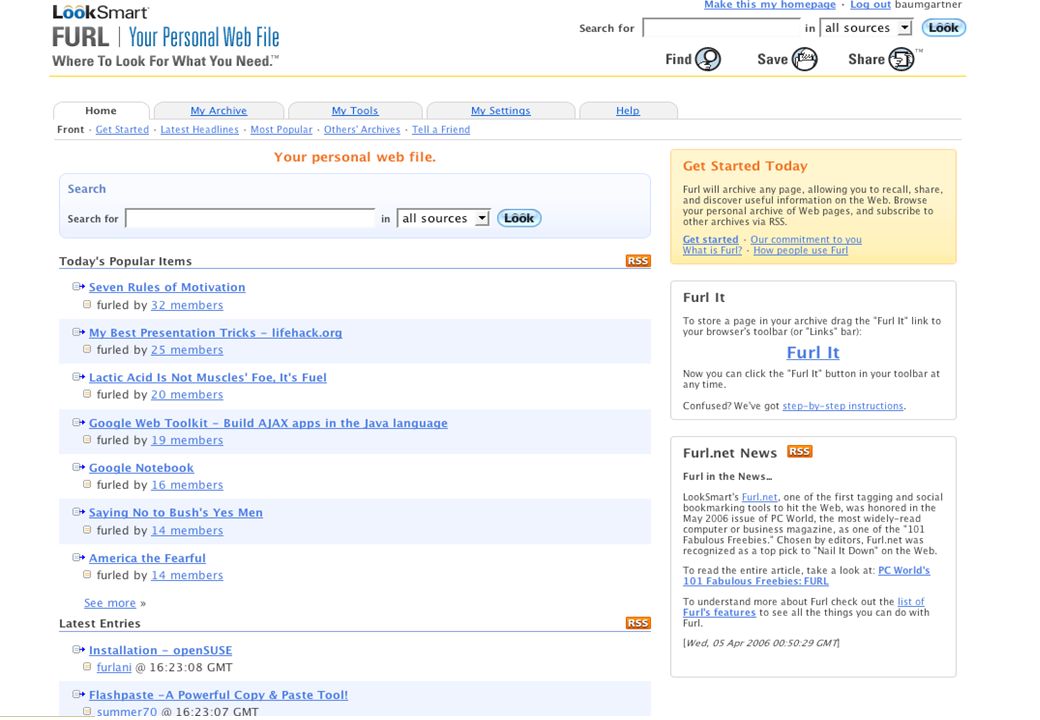This screenshot has height=720, width=1040.
Task: Click Make this my homepage link
Action: point(770,5)
